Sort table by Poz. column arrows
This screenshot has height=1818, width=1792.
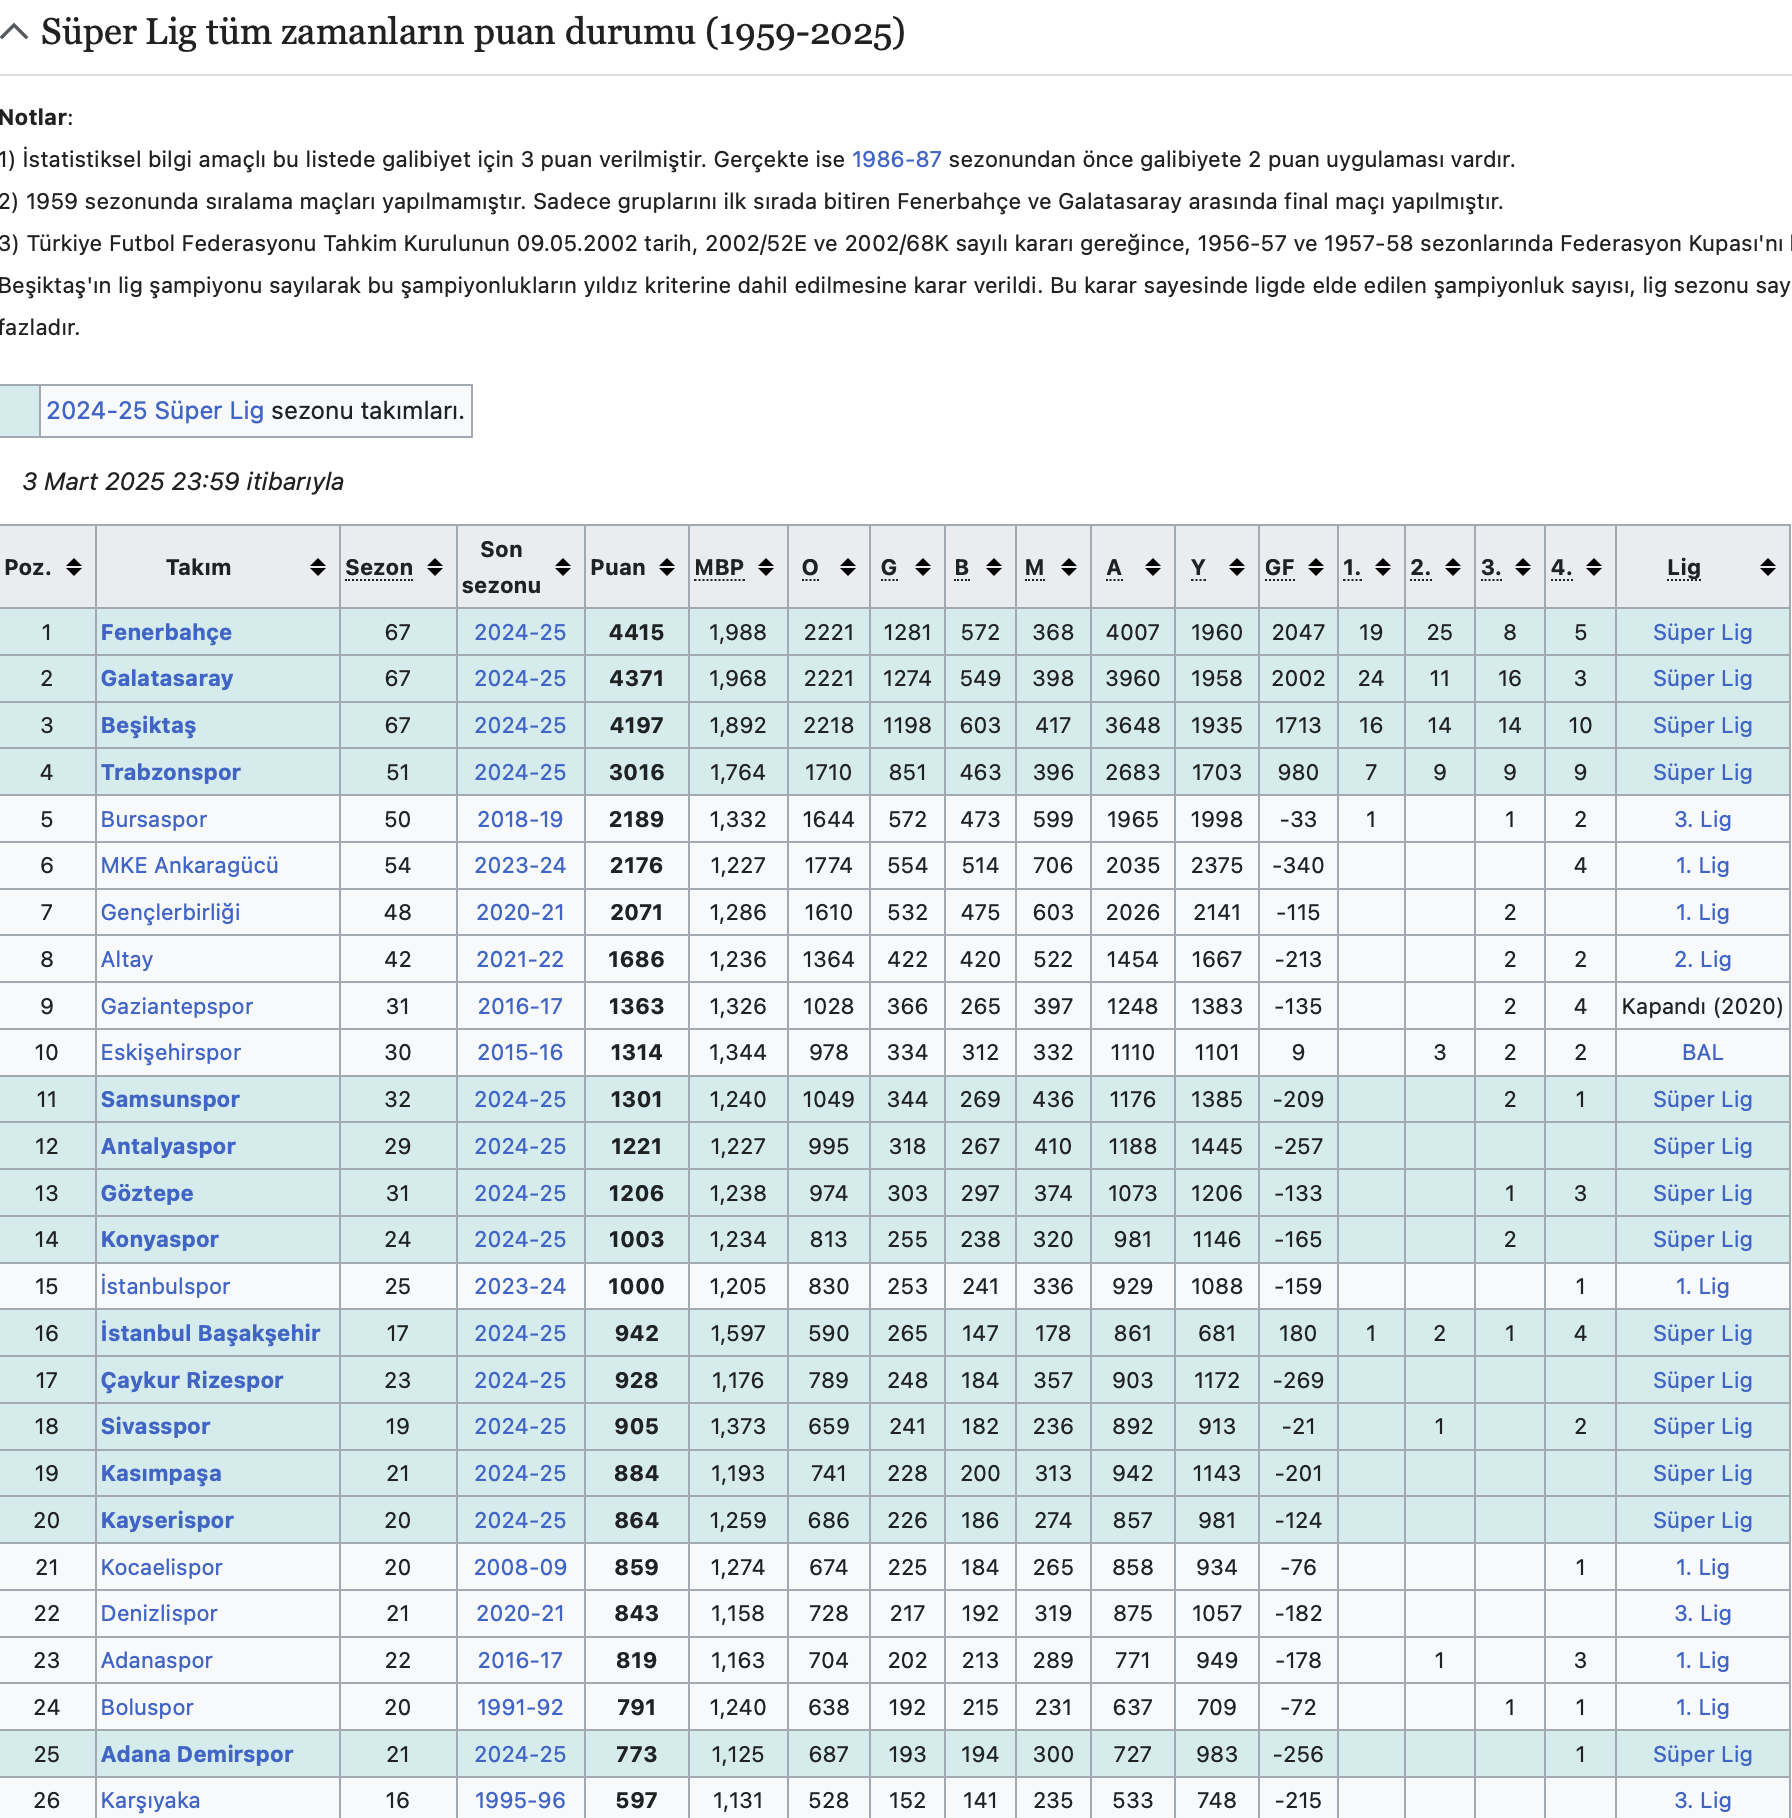coord(74,567)
